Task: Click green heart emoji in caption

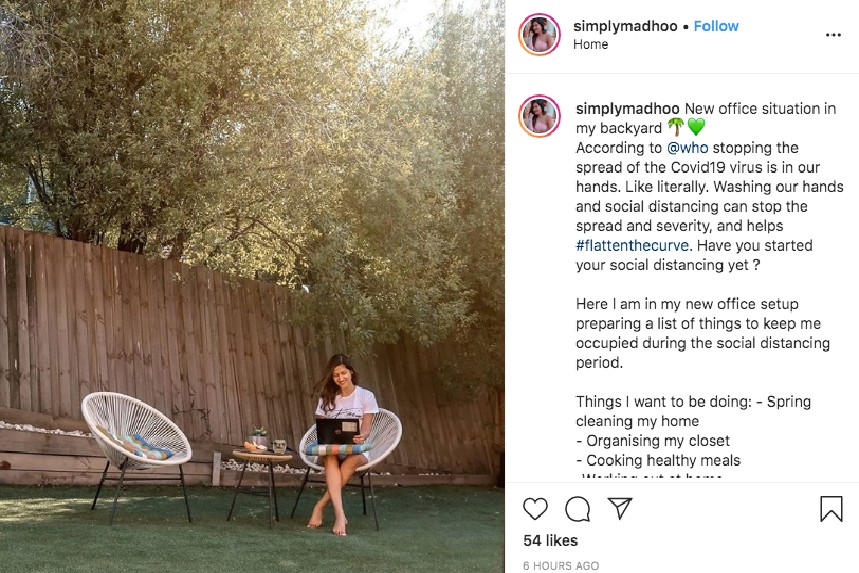Action: click(696, 128)
